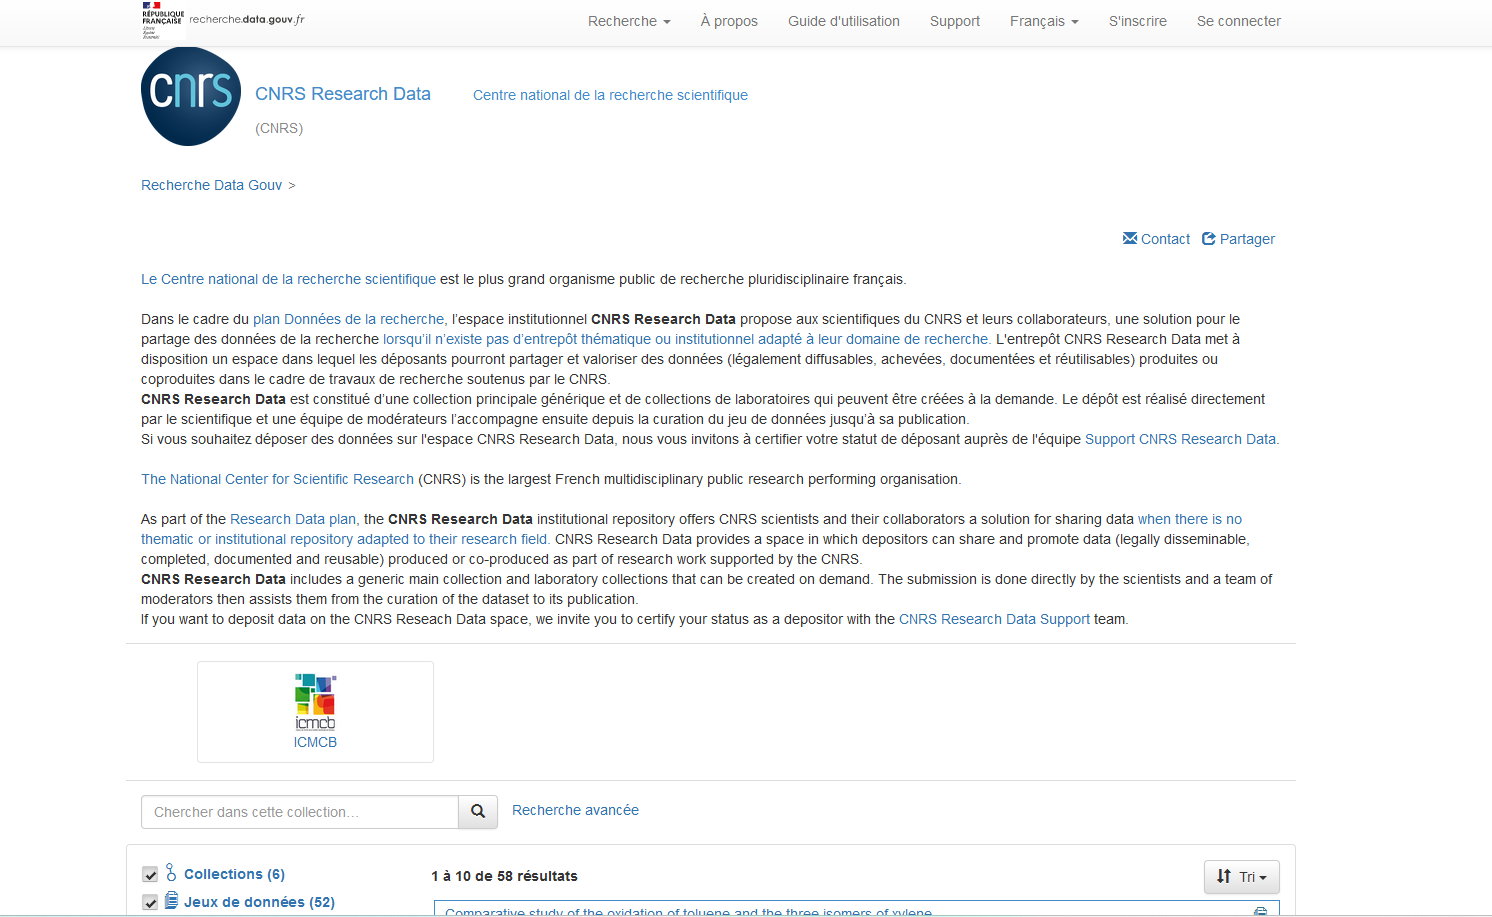Open the ICMCB collection thumbnail
This screenshot has height=917, width=1492.
315,700
